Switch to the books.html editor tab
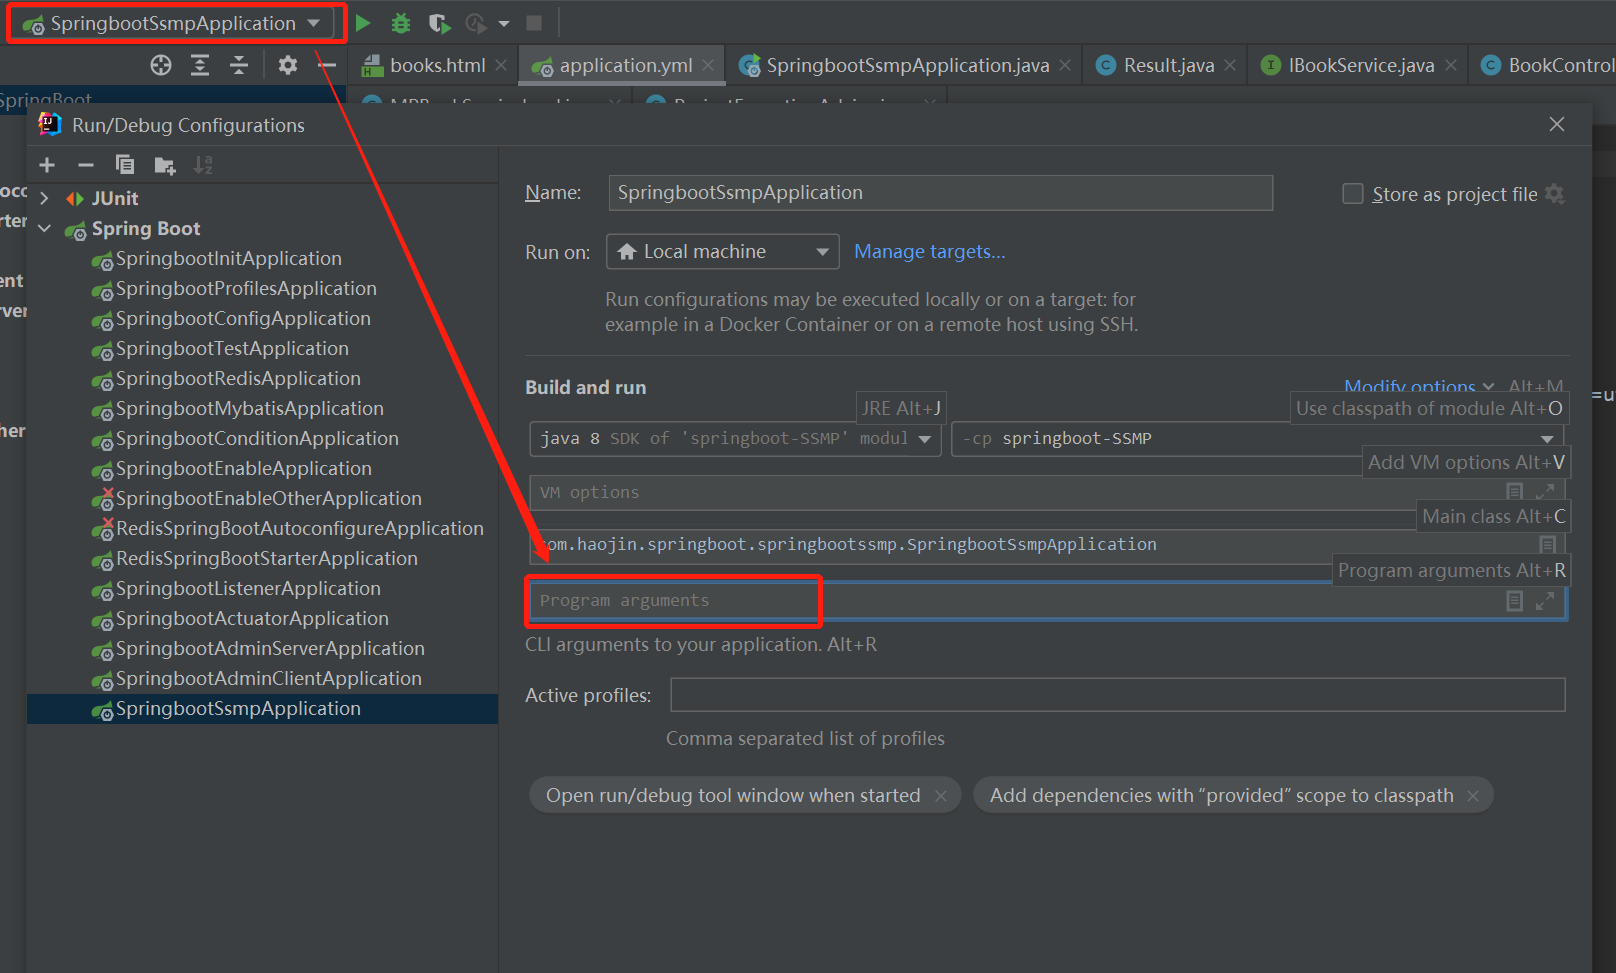The height and width of the screenshot is (973, 1616). pos(438,65)
